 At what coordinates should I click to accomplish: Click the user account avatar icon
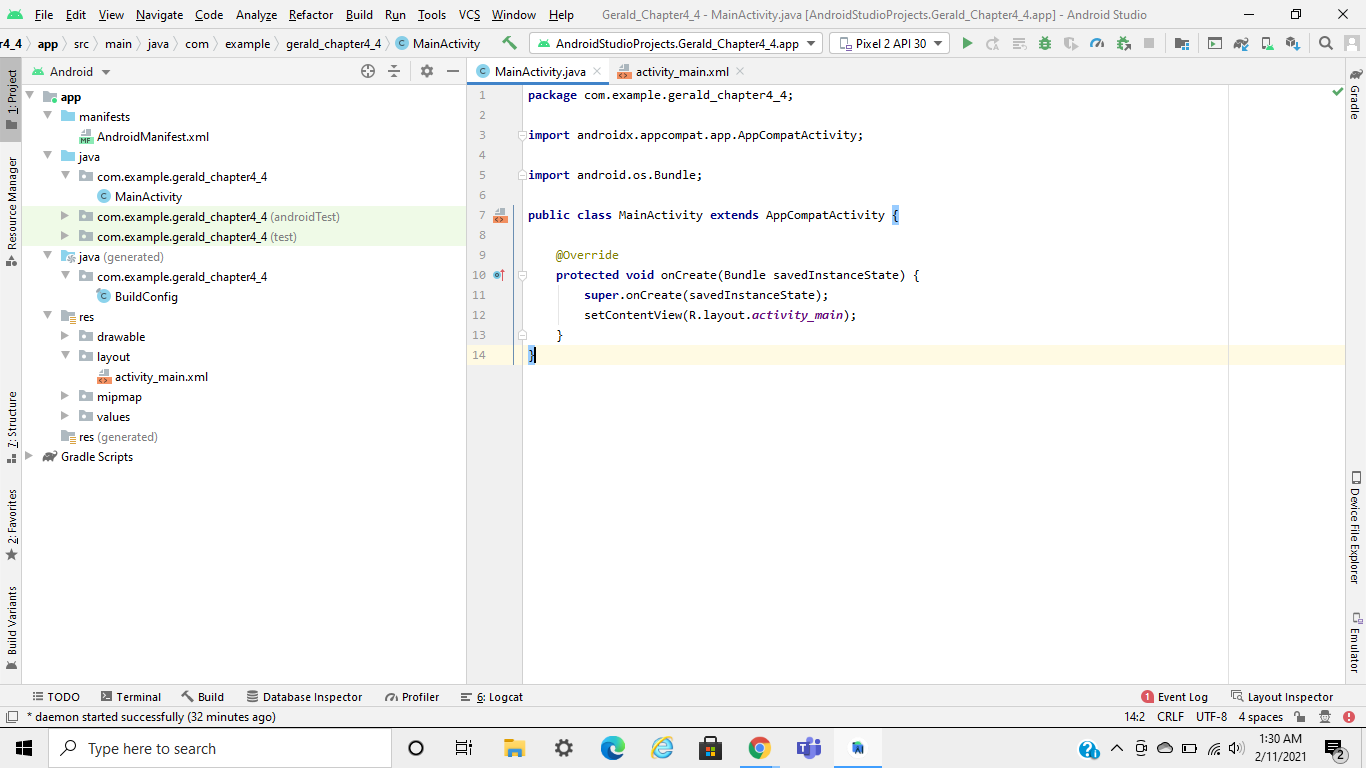[1352, 44]
